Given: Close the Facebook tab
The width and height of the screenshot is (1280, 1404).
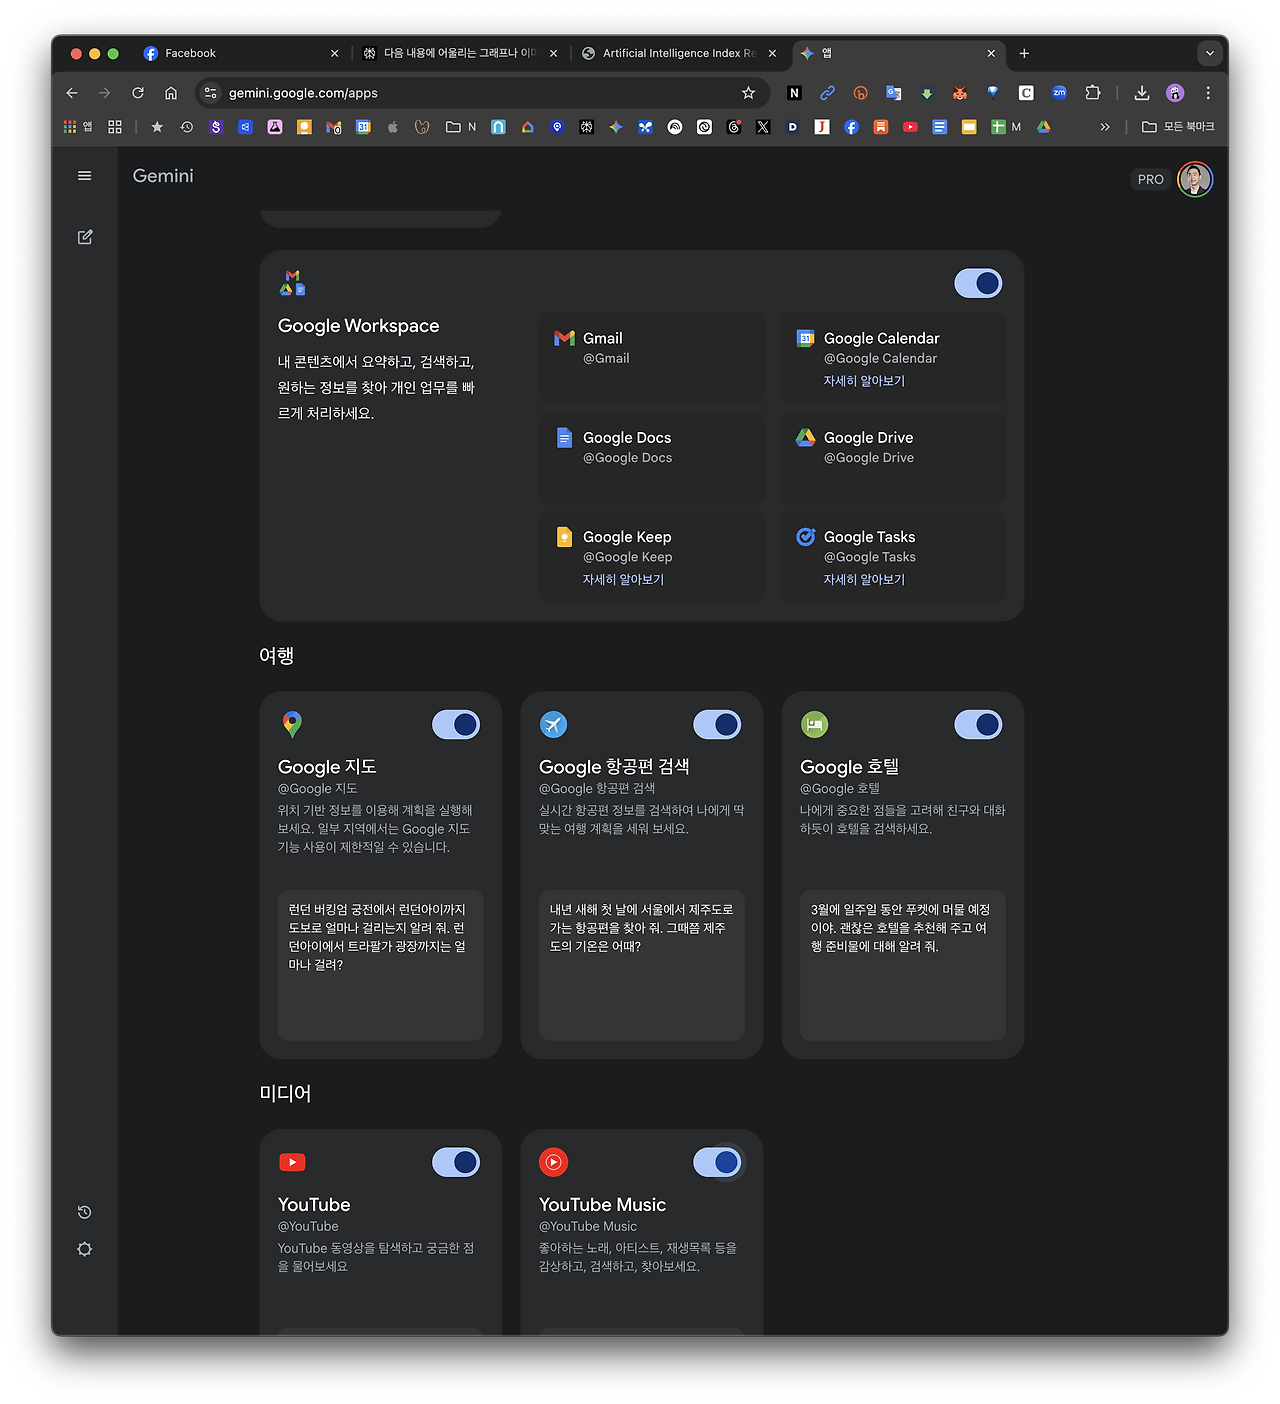Looking at the screenshot, I should 334,54.
